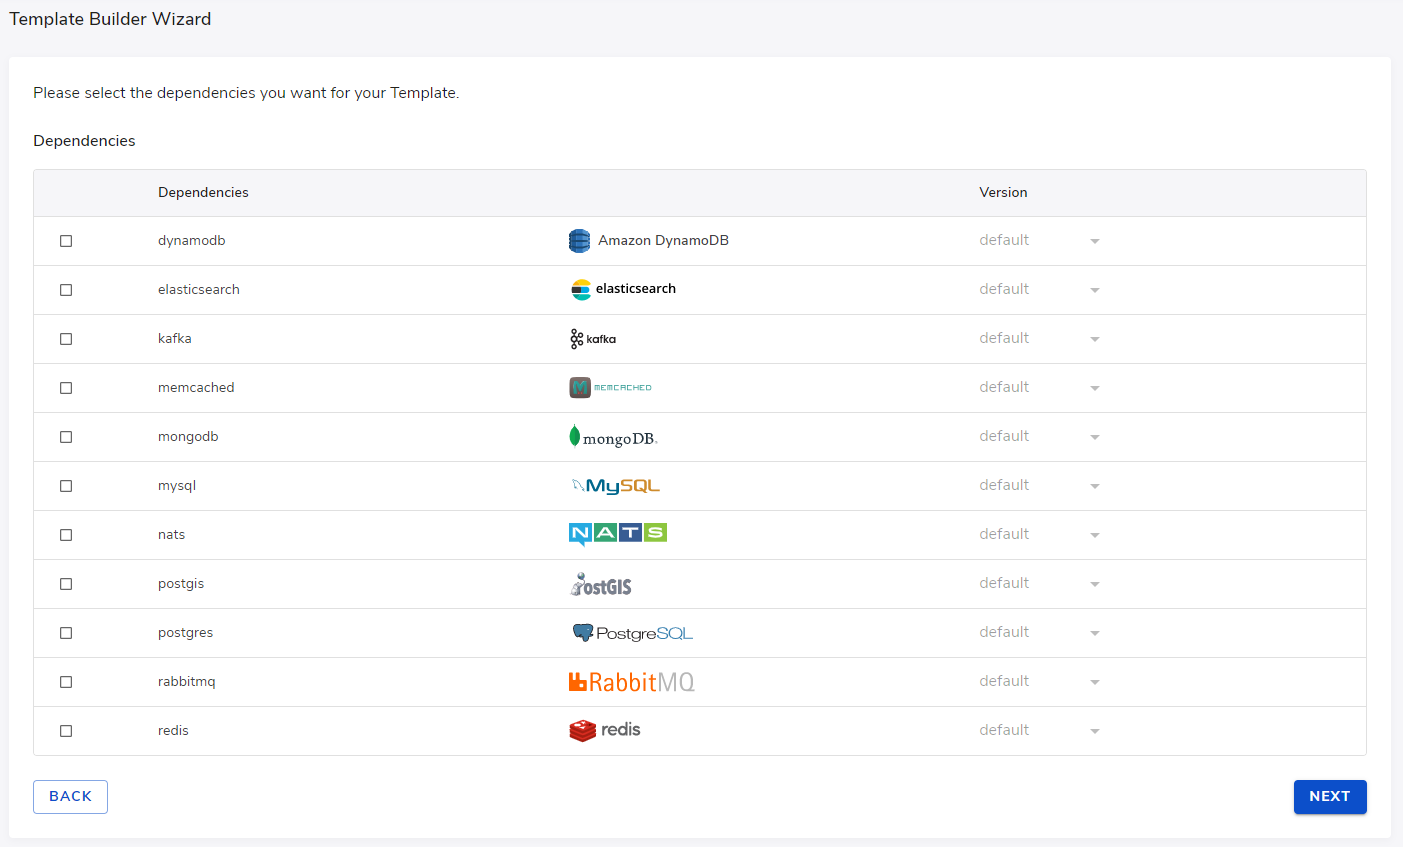Viewport: 1403px width, 847px height.
Task: Click the 'mysql' name in first column
Action: 177,486
